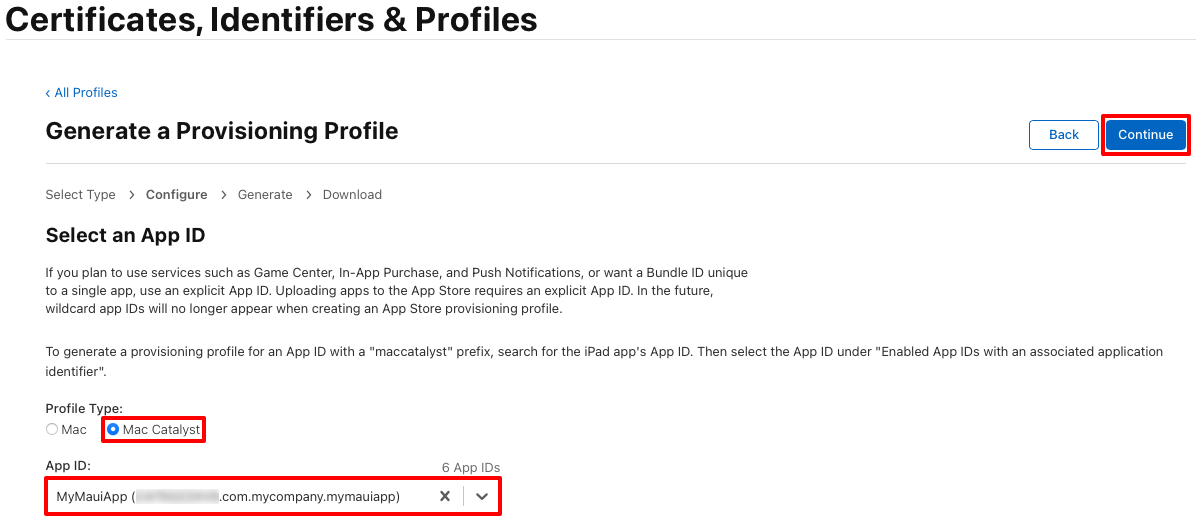1196x529 pixels.
Task: Click the chevron after Select Type step
Action: 131,195
